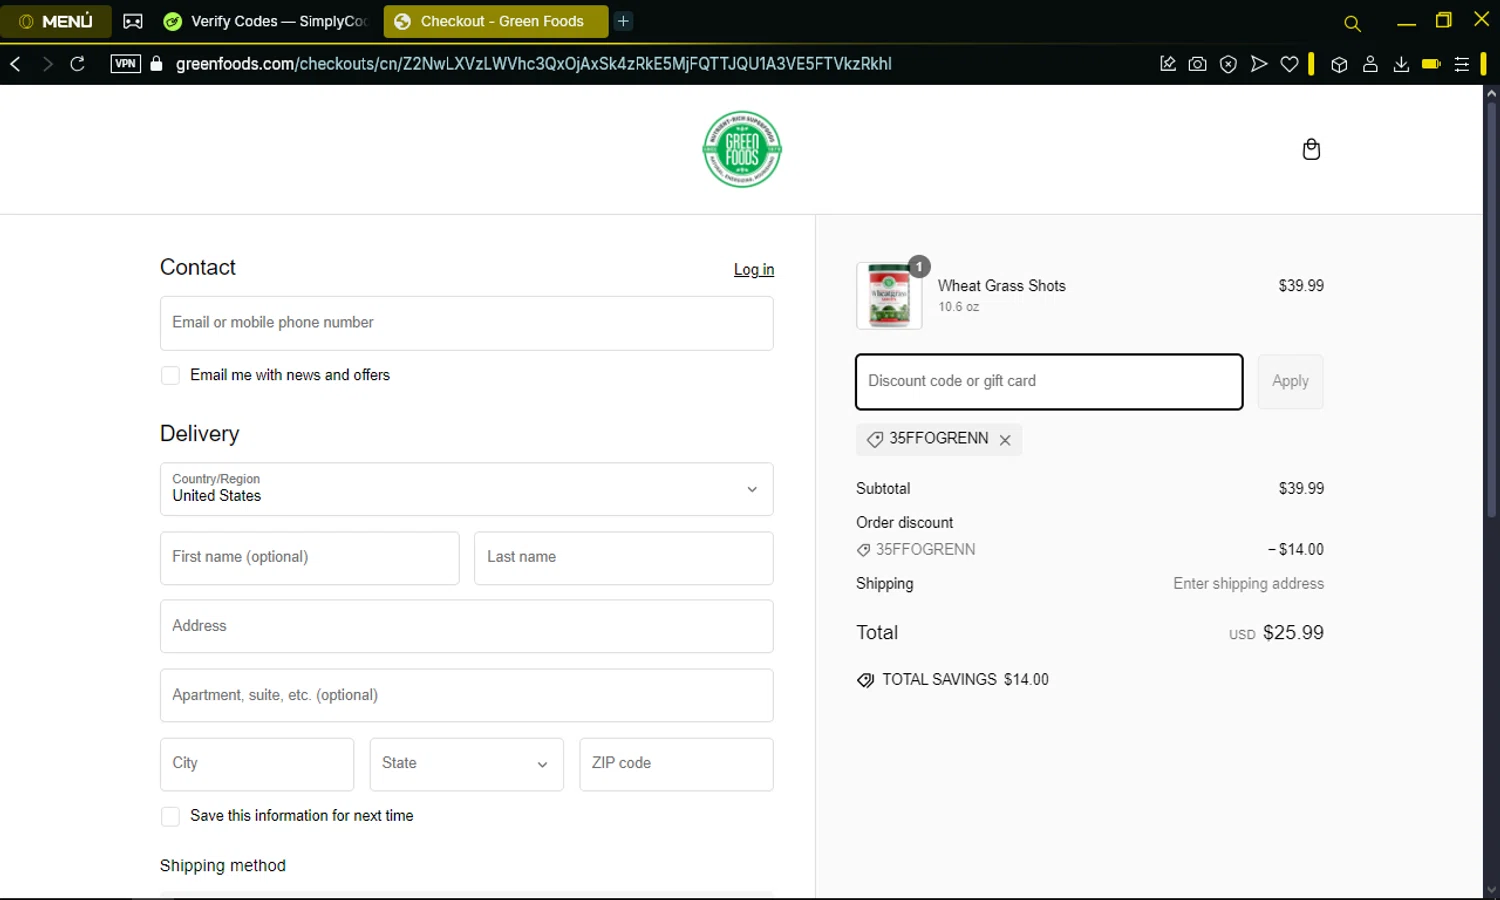Toggle the VPN badge in the address bar
The height and width of the screenshot is (900, 1500).
[x=125, y=64]
